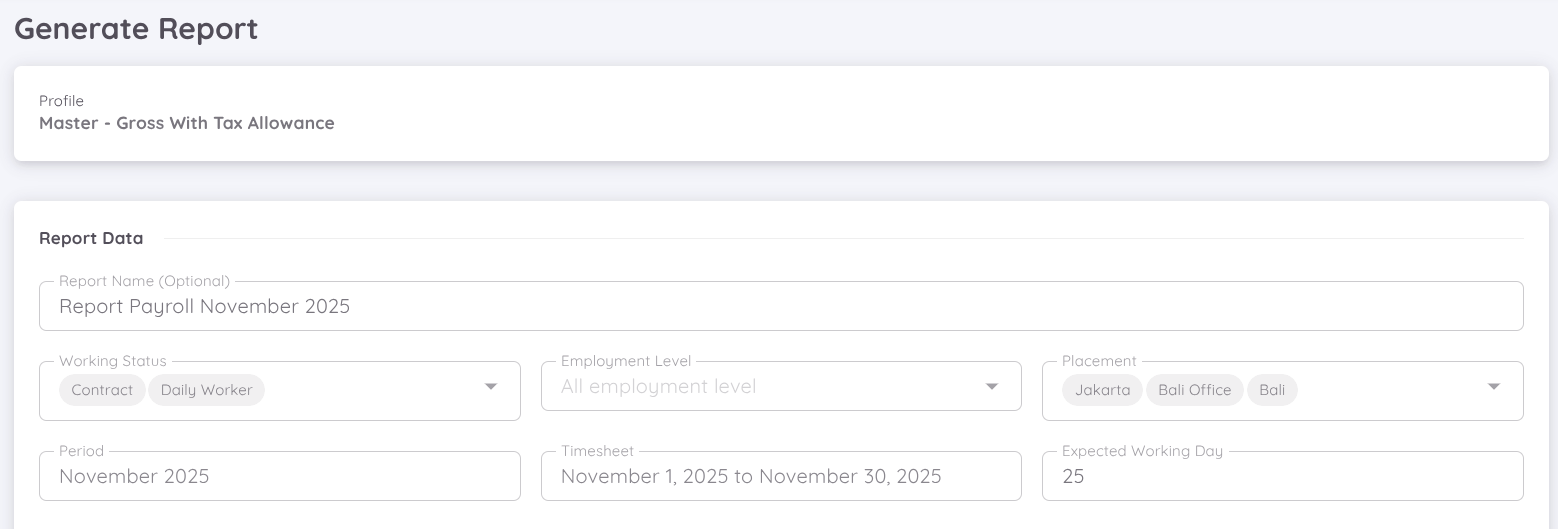Select the Bali placement chip
This screenshot has width=1558, height=529.
click(1272, 390)
